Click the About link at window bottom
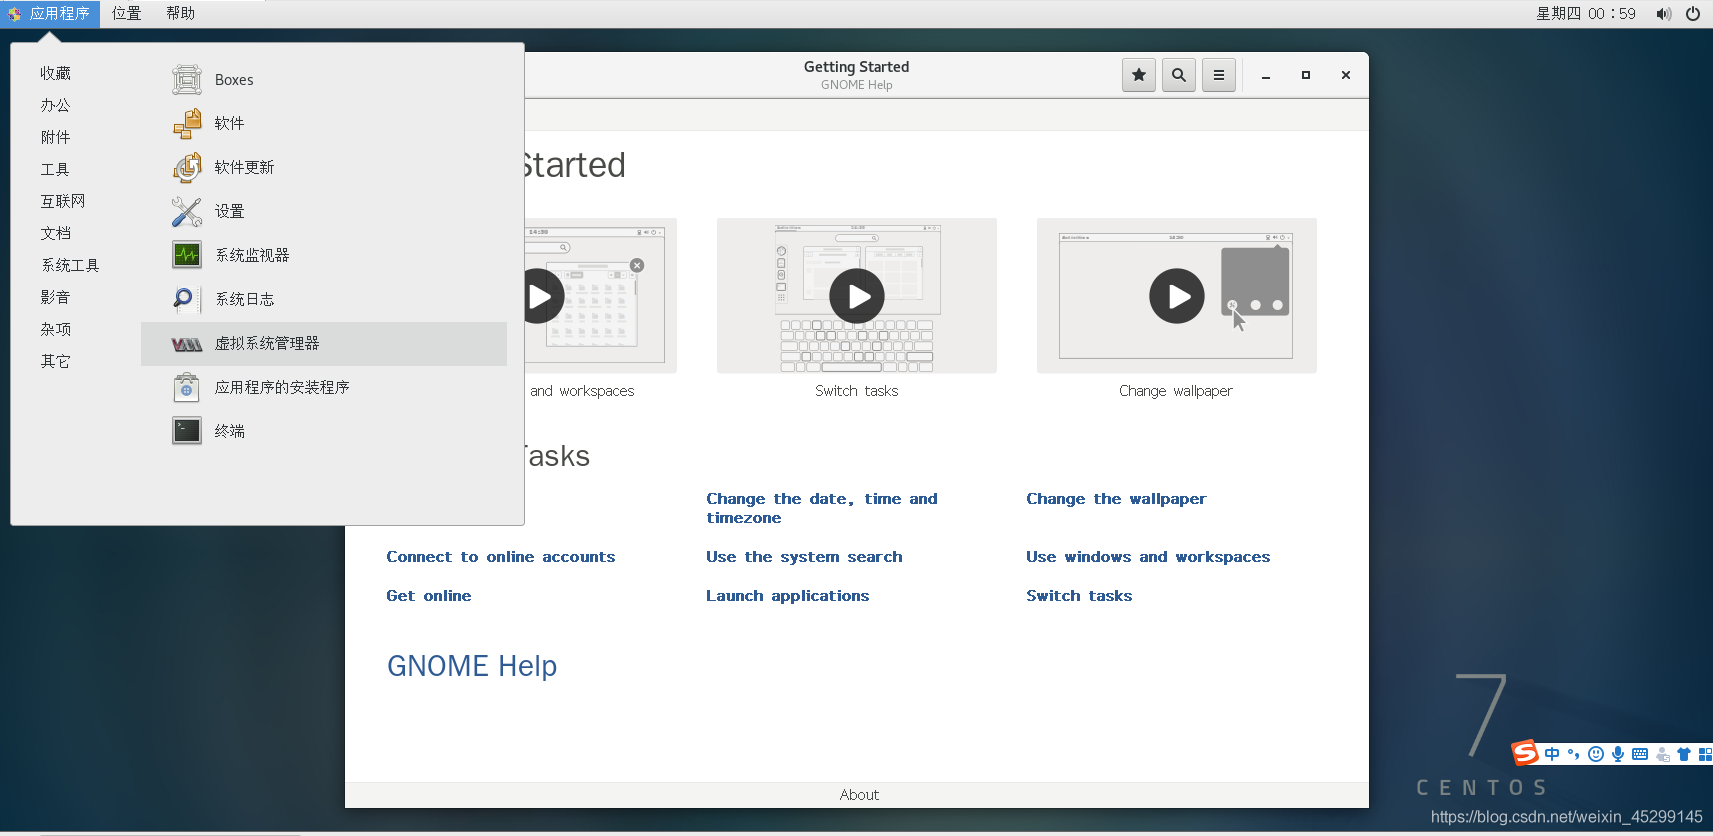The width and height of the screenshot is (1713, 836). click(x=859, y=795)
